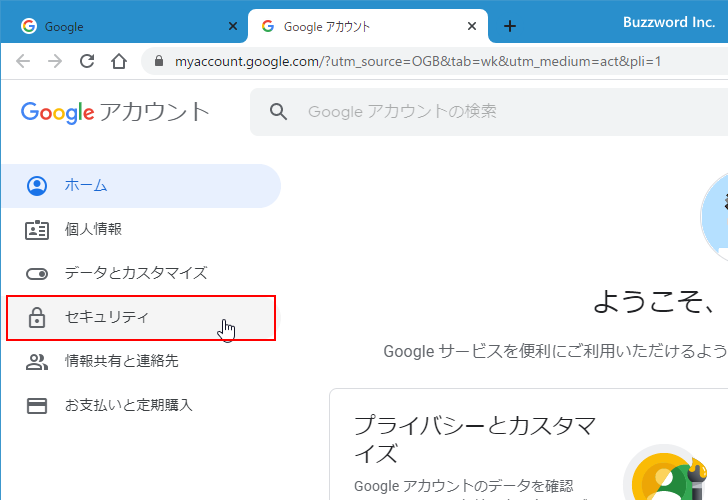Go forward to the next page

pyautogui.click(x=55, y=61)
